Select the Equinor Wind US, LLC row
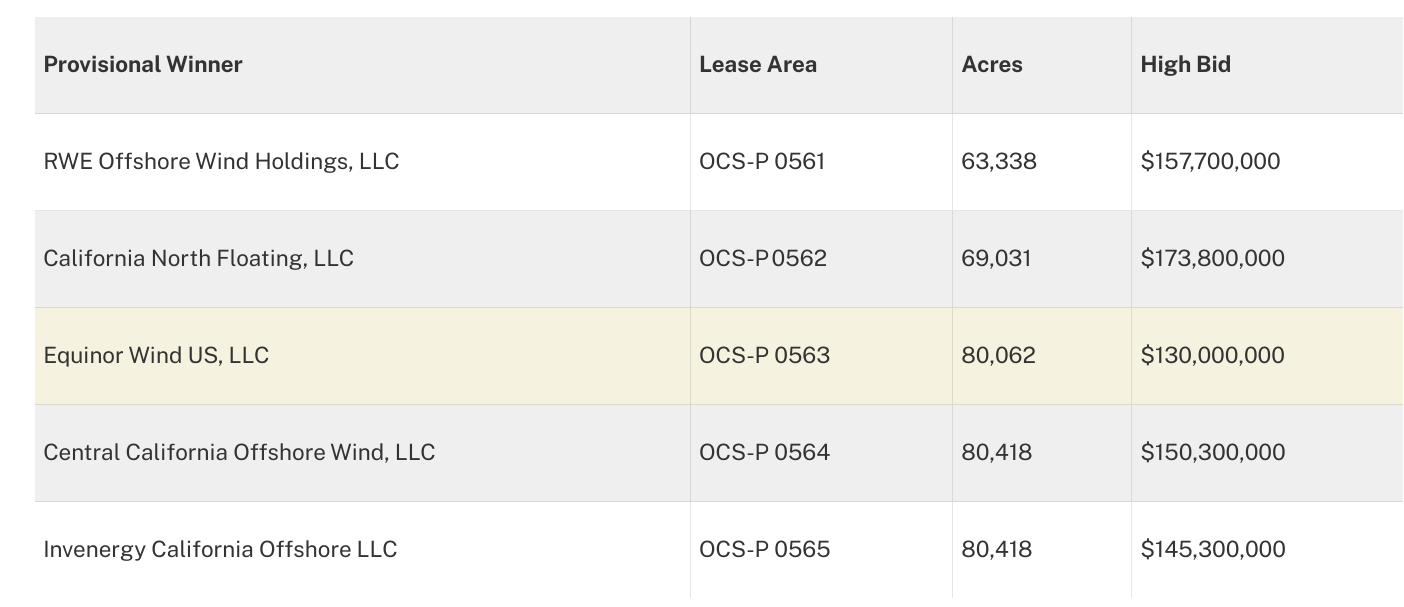 click(156, 356)
